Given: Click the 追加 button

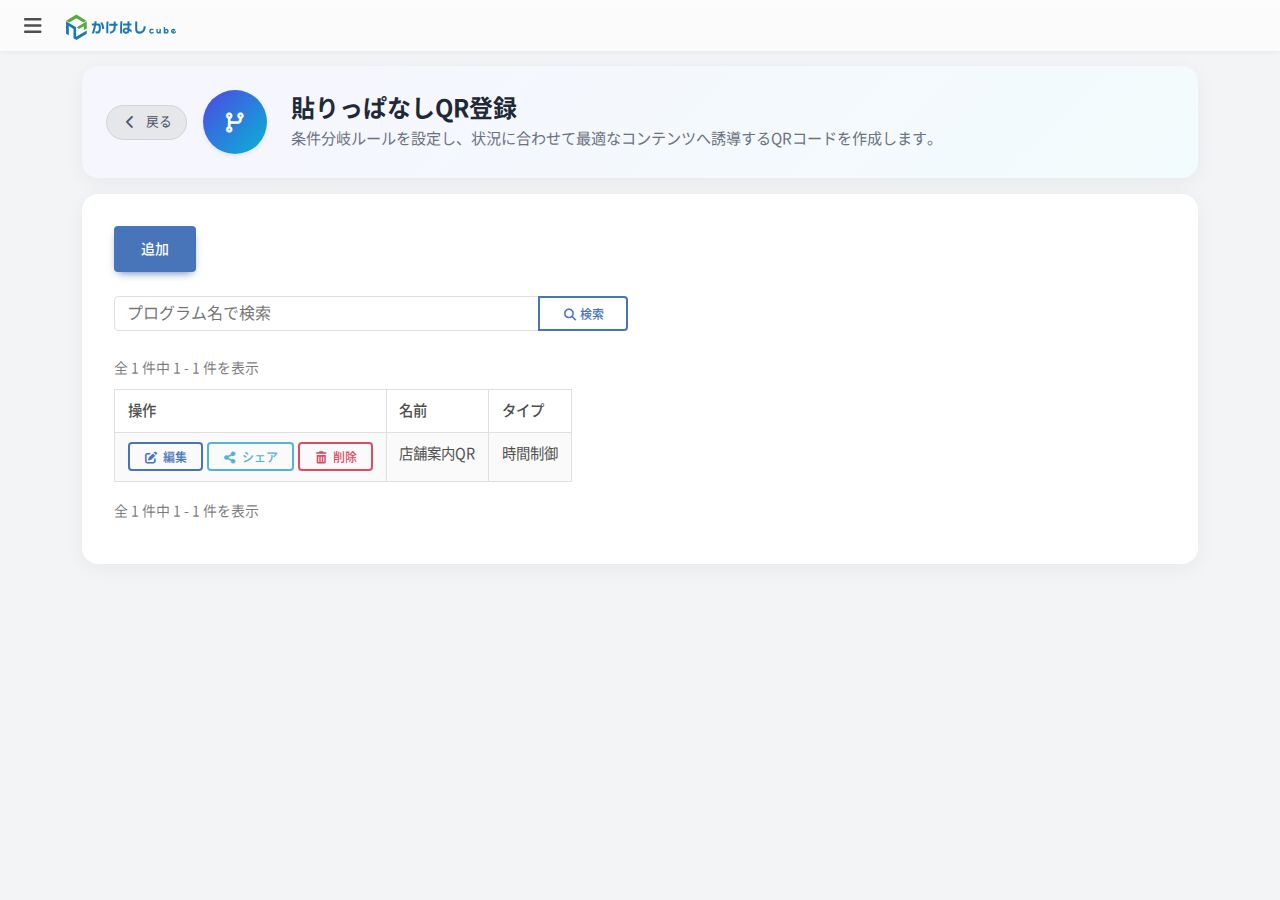Looking at the screenshot, I should (155, 249).
